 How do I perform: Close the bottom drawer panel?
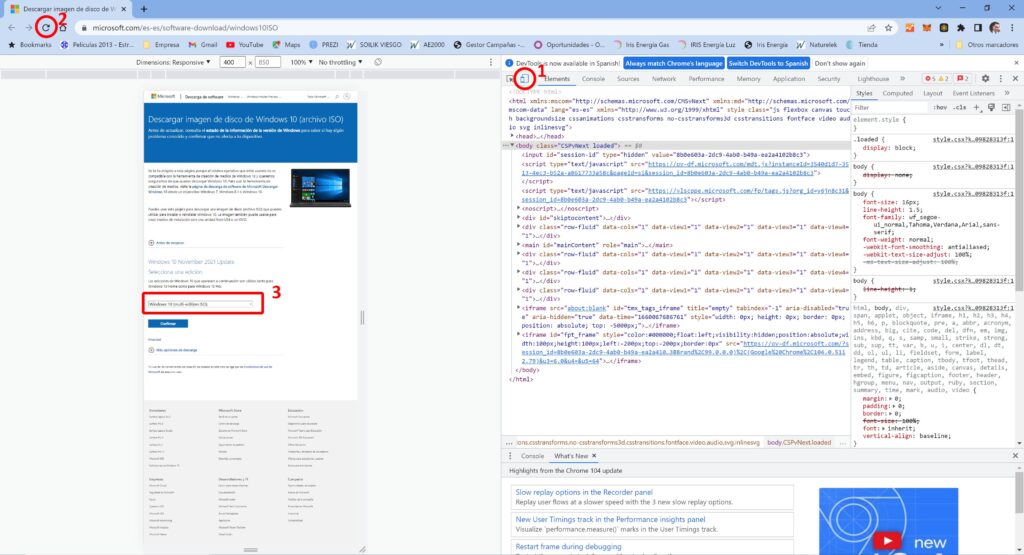click(1015, 456)
